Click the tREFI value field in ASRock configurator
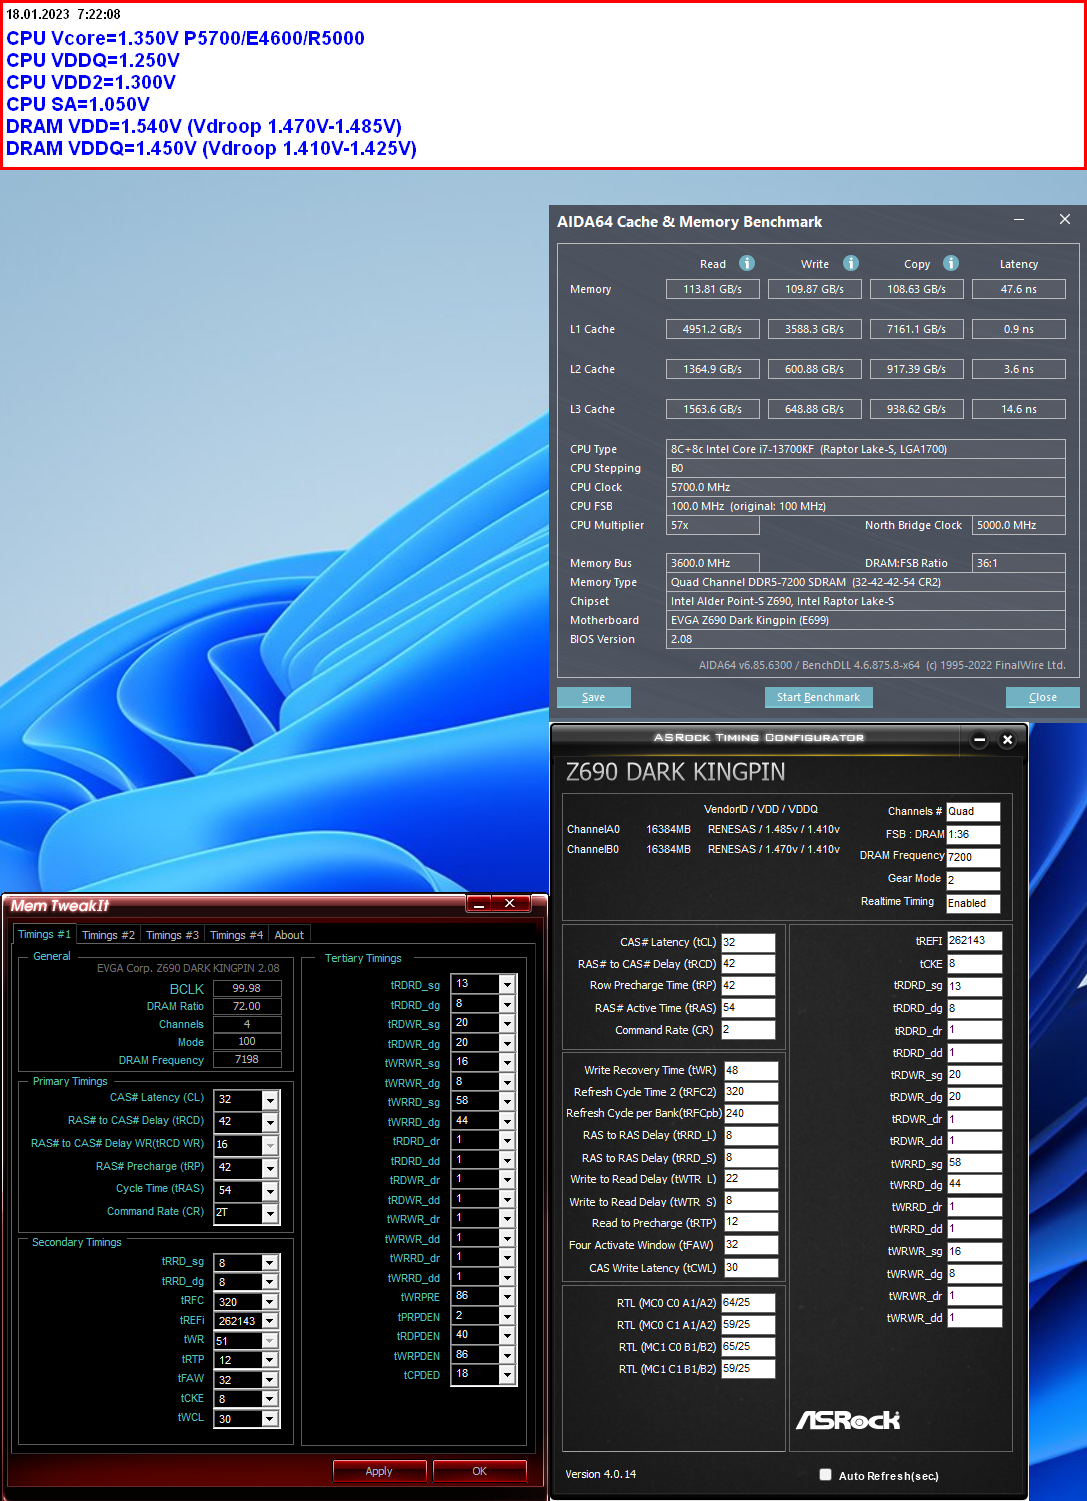Screen dimensions: 1087x1501 click(x=974, y=941)
